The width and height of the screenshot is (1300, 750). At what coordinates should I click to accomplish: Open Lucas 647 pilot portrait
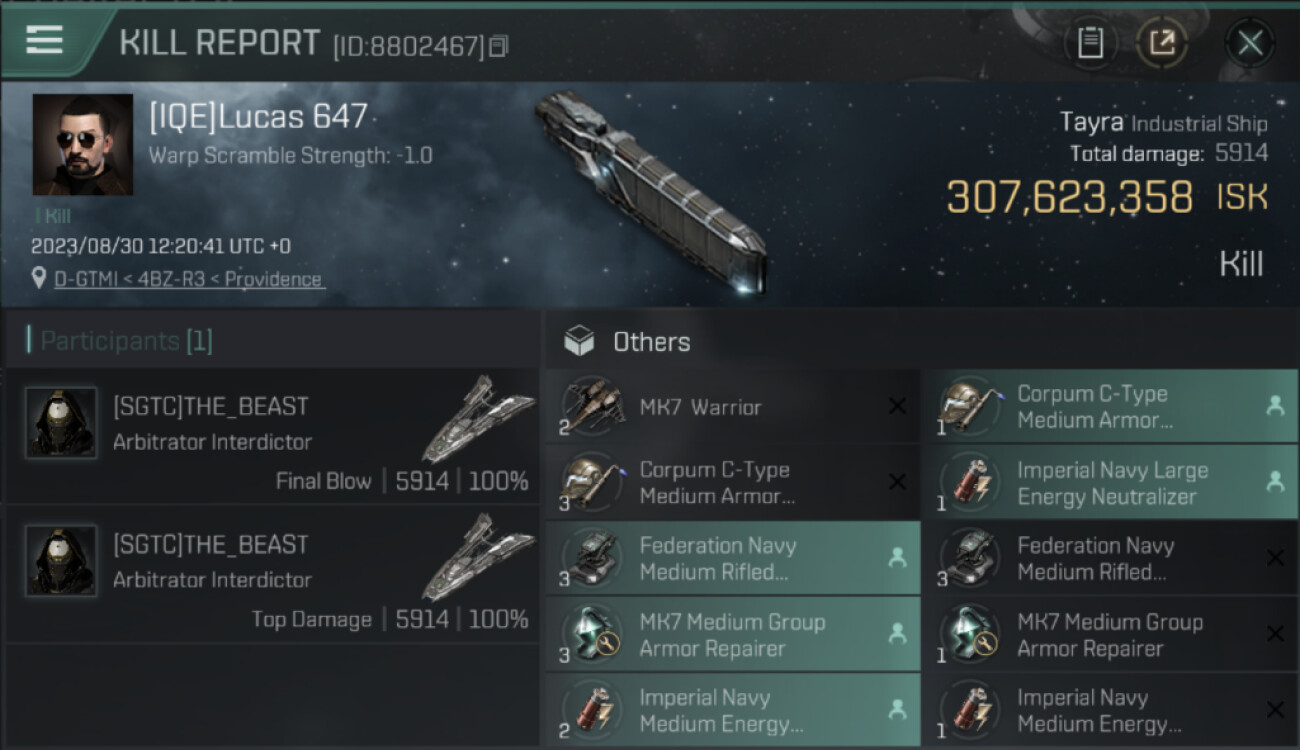click(x=83, y=144)
